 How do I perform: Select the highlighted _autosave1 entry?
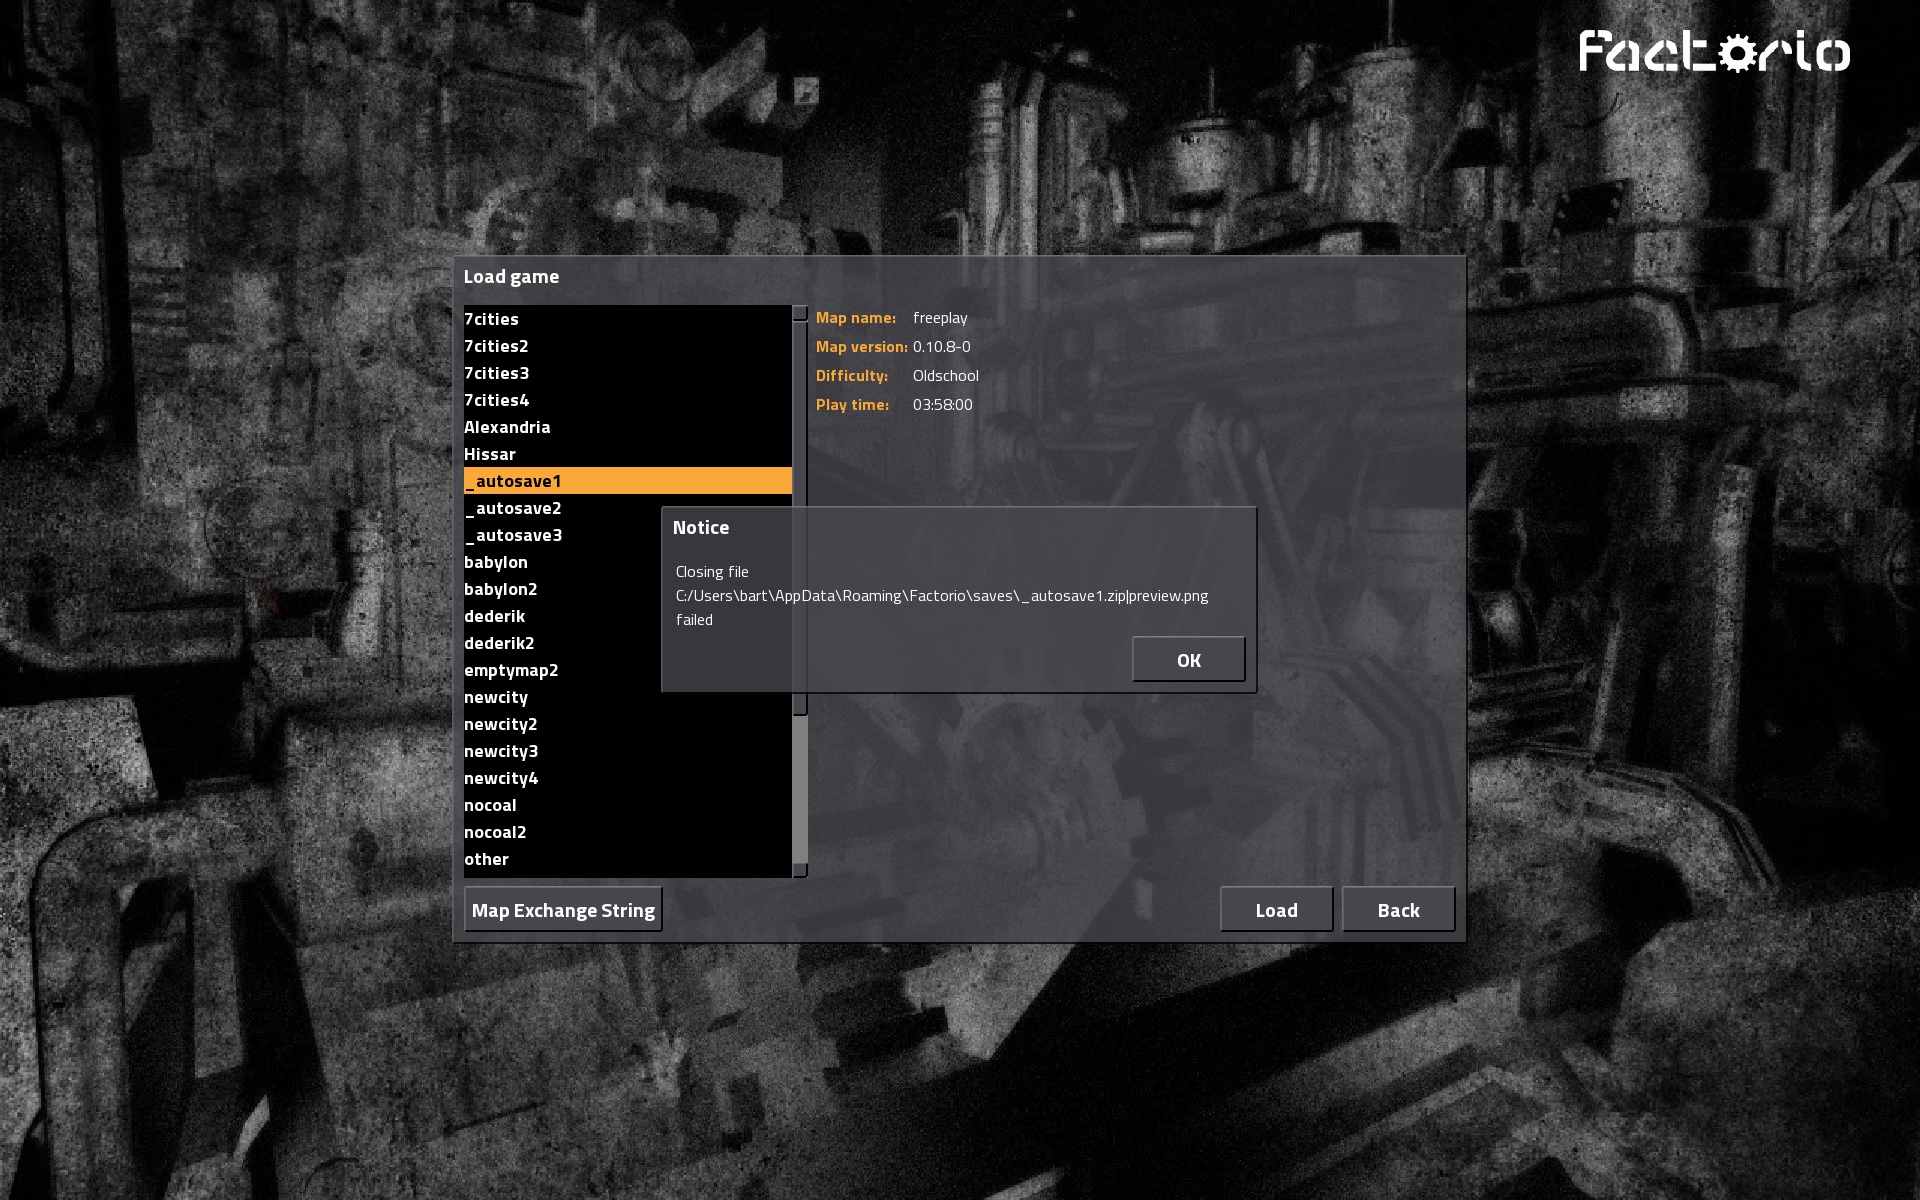(x=628, y=481)
